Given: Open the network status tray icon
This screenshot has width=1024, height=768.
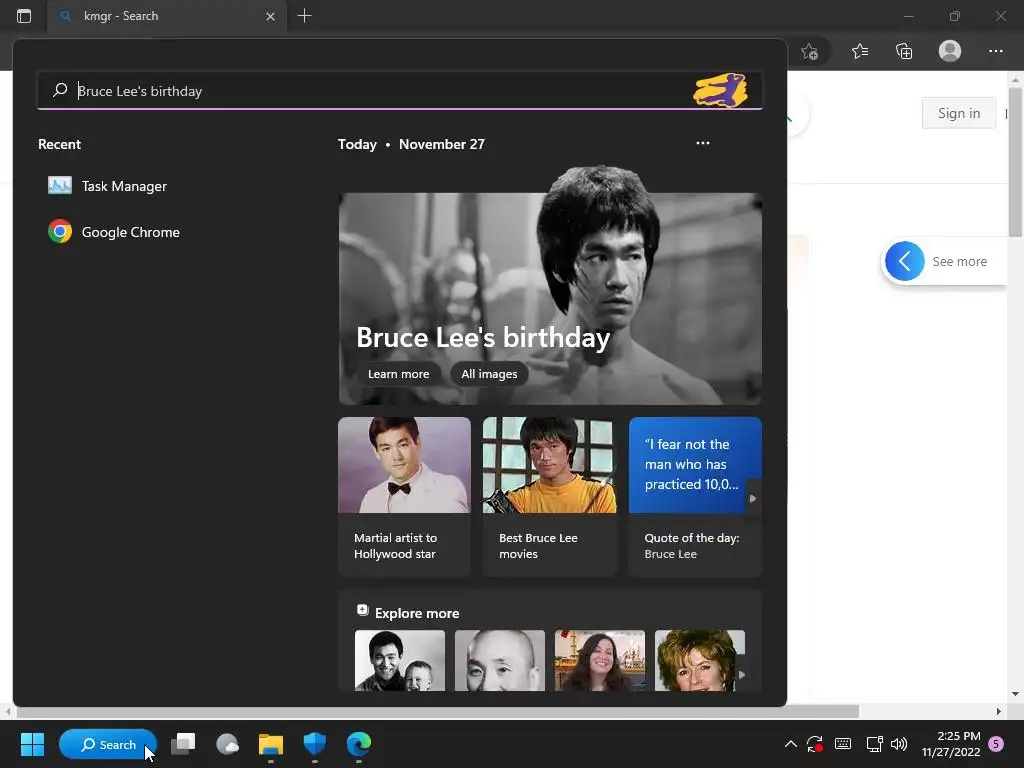Looking at the screenshot, I should click(874, 744).
